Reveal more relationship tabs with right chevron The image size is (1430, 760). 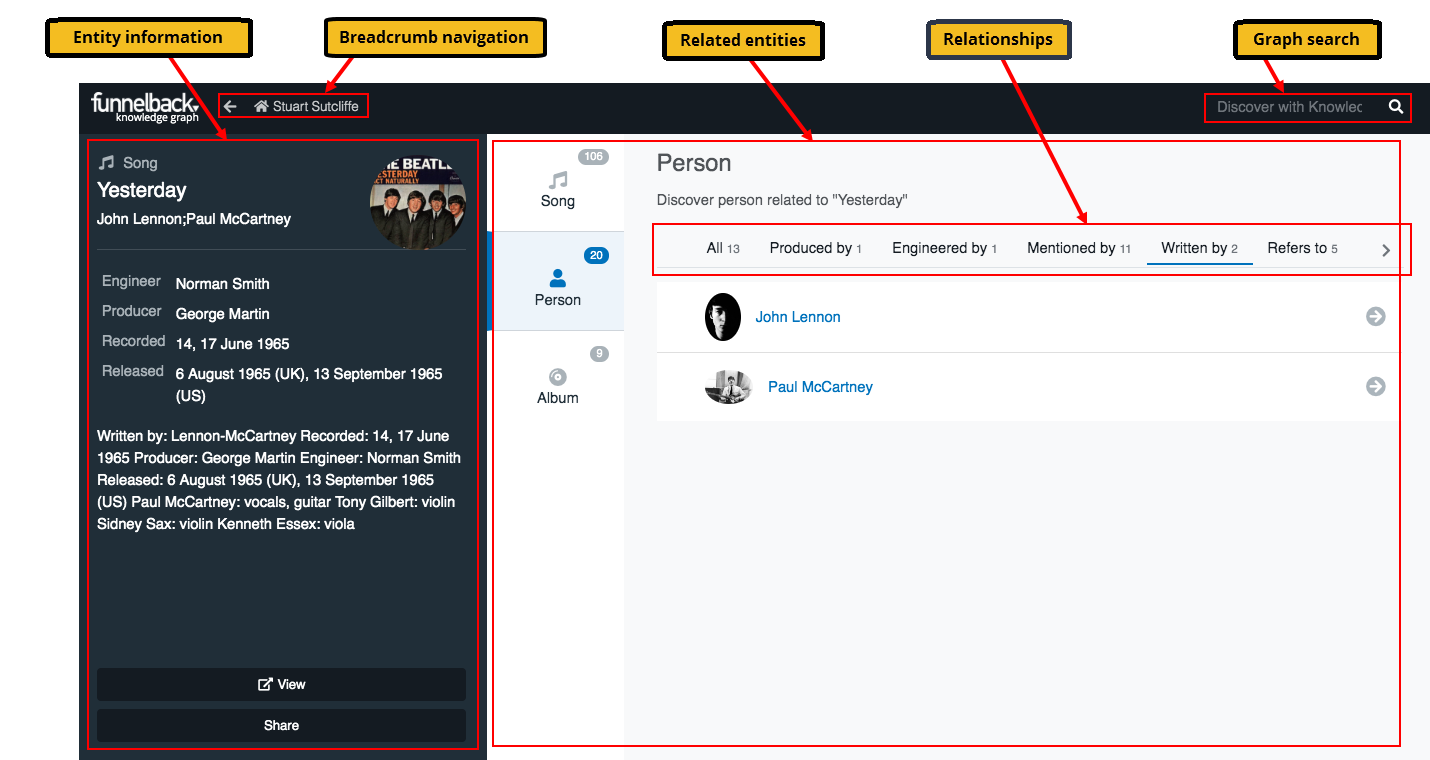[1386, 250]
